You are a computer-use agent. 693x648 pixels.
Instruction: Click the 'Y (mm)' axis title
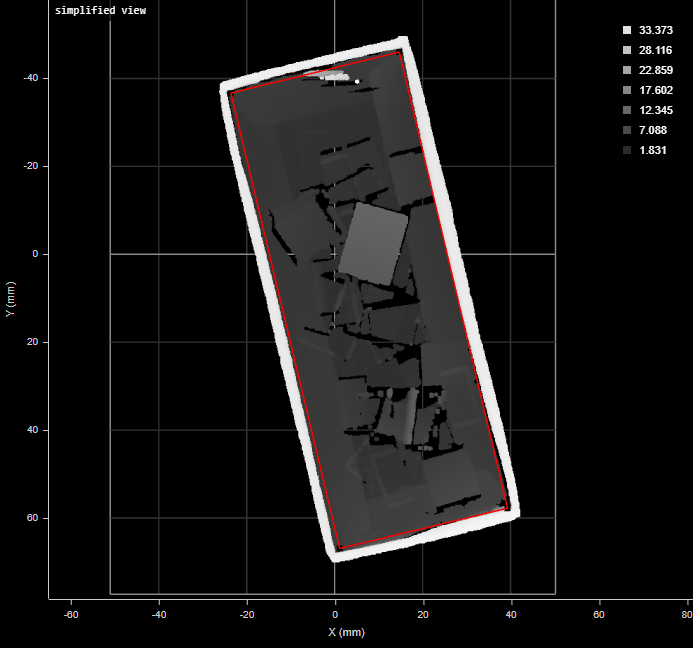pos(11,299)
